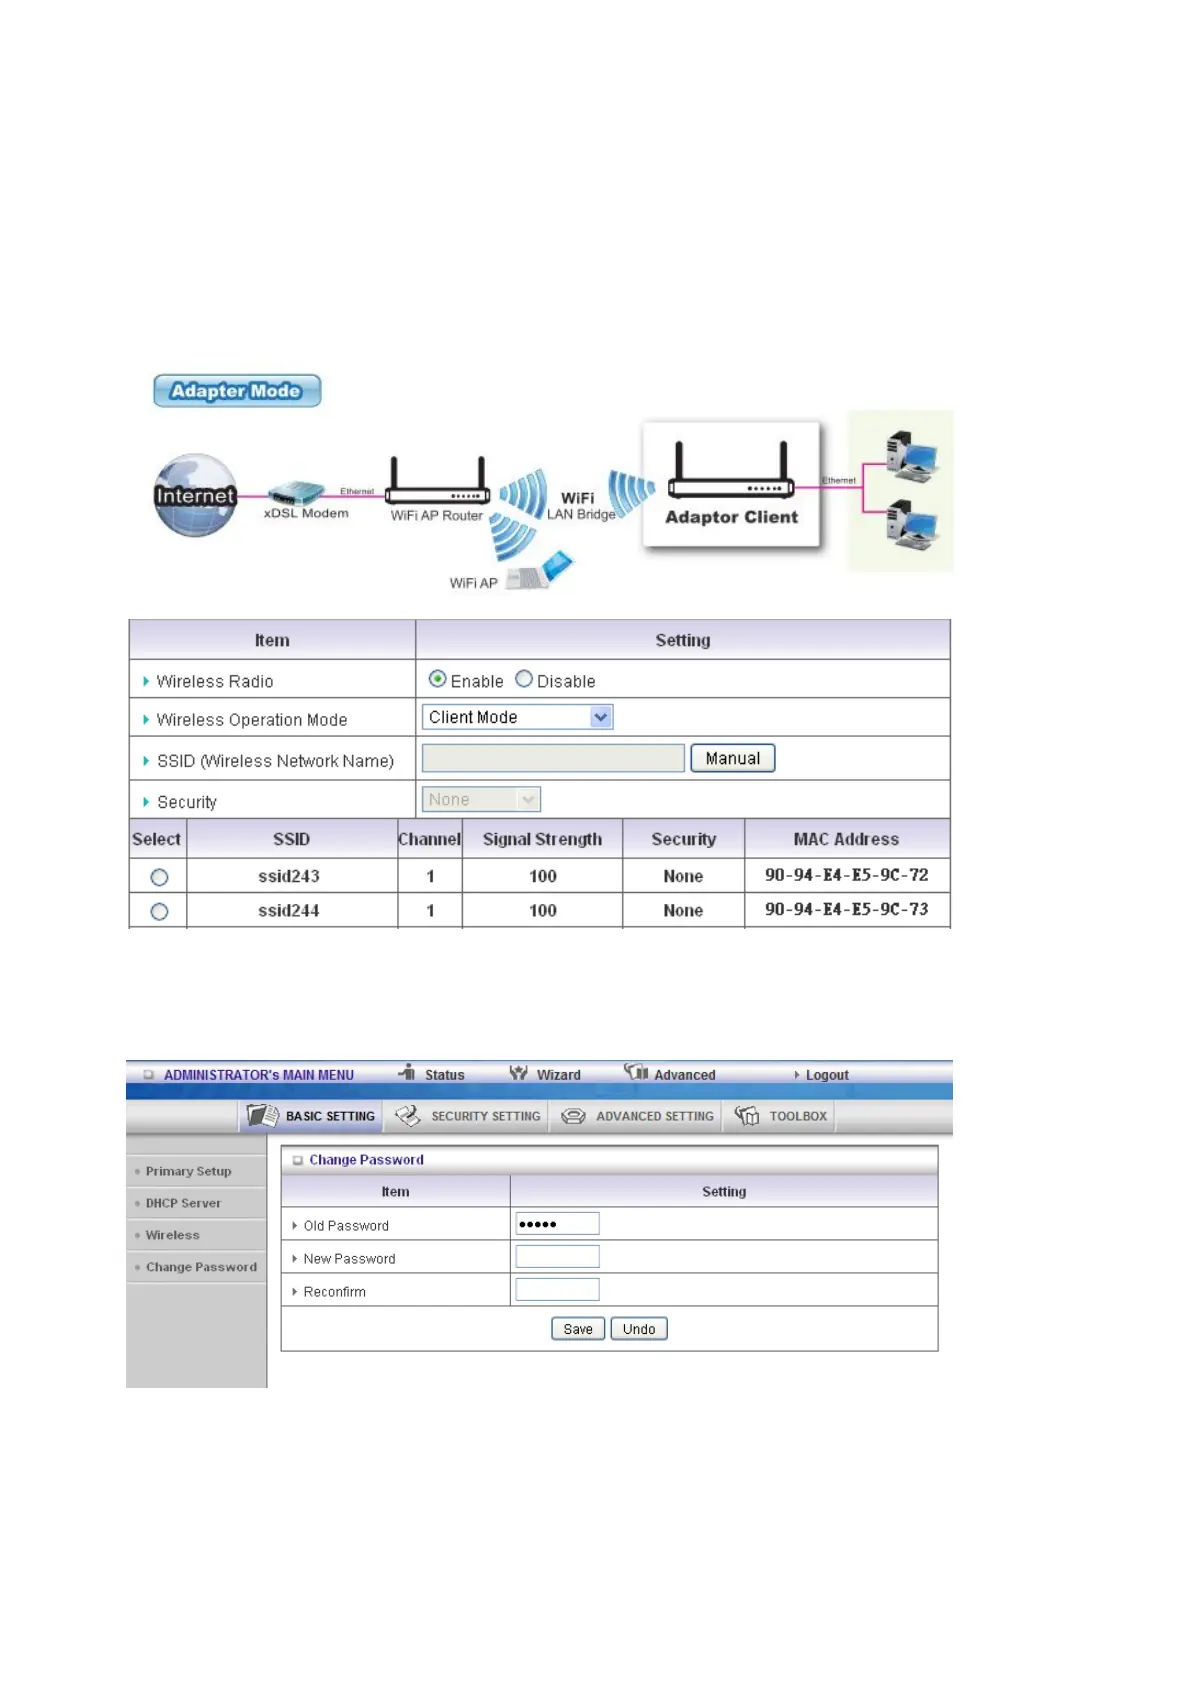The height and width of the screenshot is (1684, 1191).
Task: Click MAC address 90-94-E4-E5-9C-73
Action: click(x=847, y=910)
